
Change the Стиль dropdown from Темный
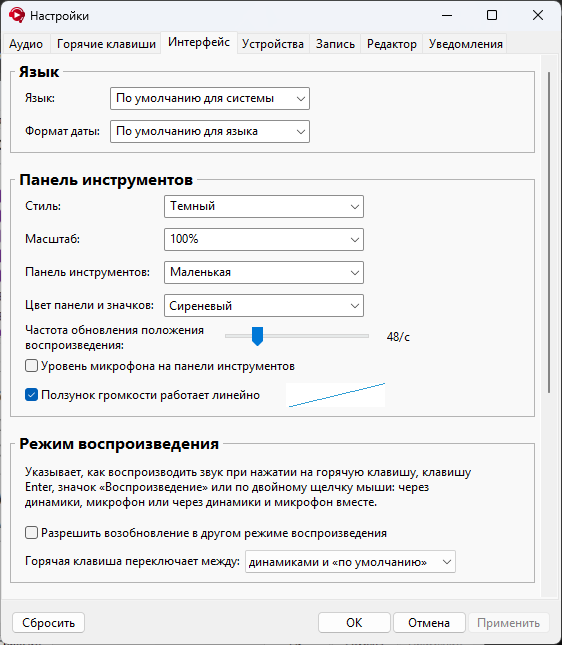click(264, 206)
